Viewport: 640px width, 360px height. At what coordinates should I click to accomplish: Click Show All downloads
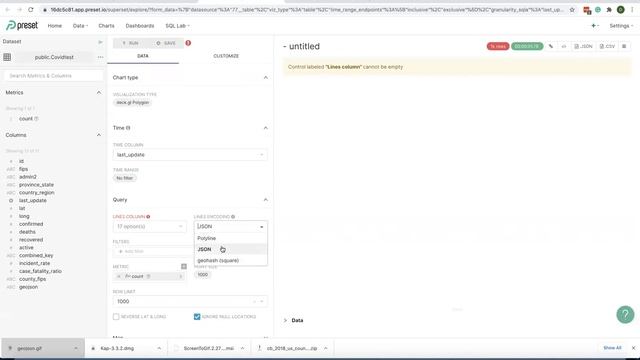tap(612, 348)
